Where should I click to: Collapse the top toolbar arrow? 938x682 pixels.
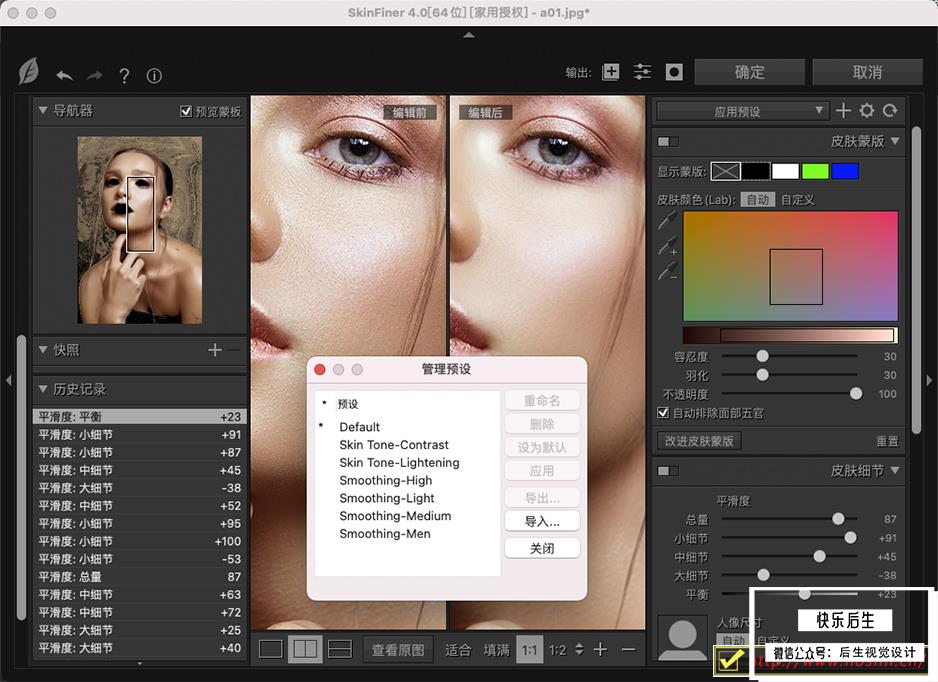(469, 35)
